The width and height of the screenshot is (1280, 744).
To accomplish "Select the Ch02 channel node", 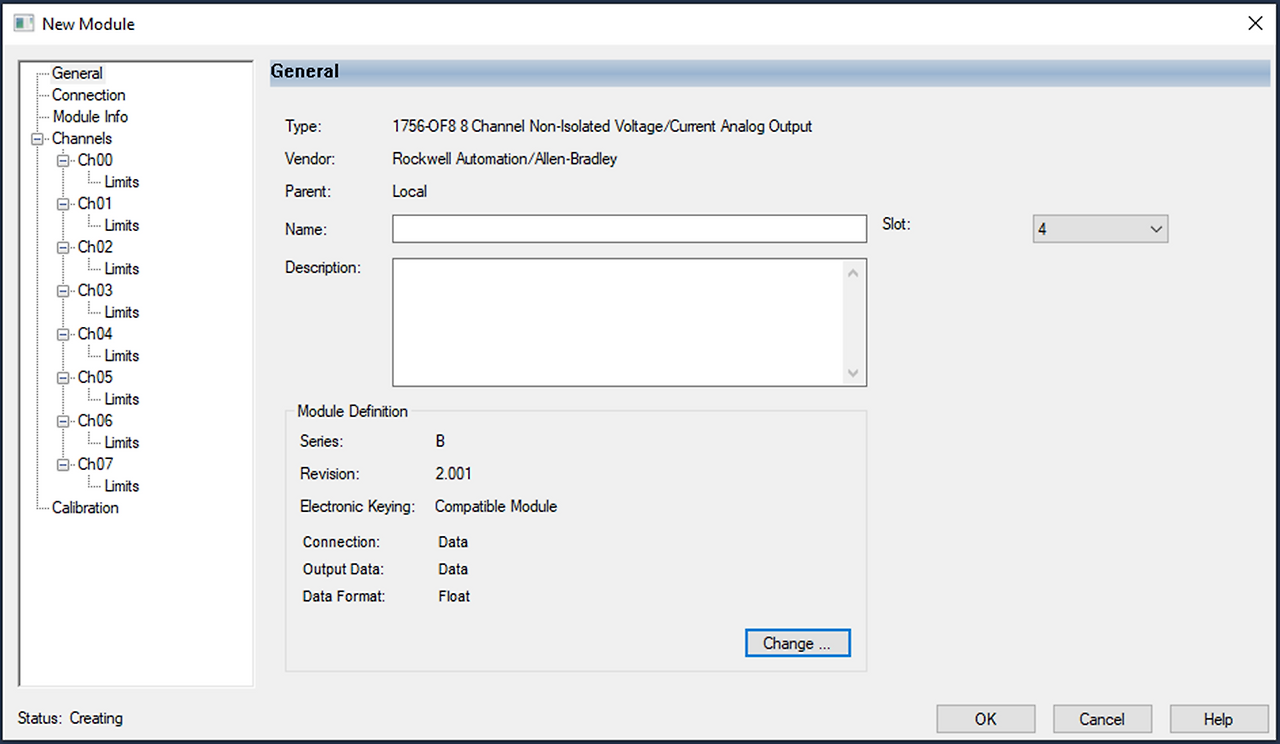I will pos(94,246).
